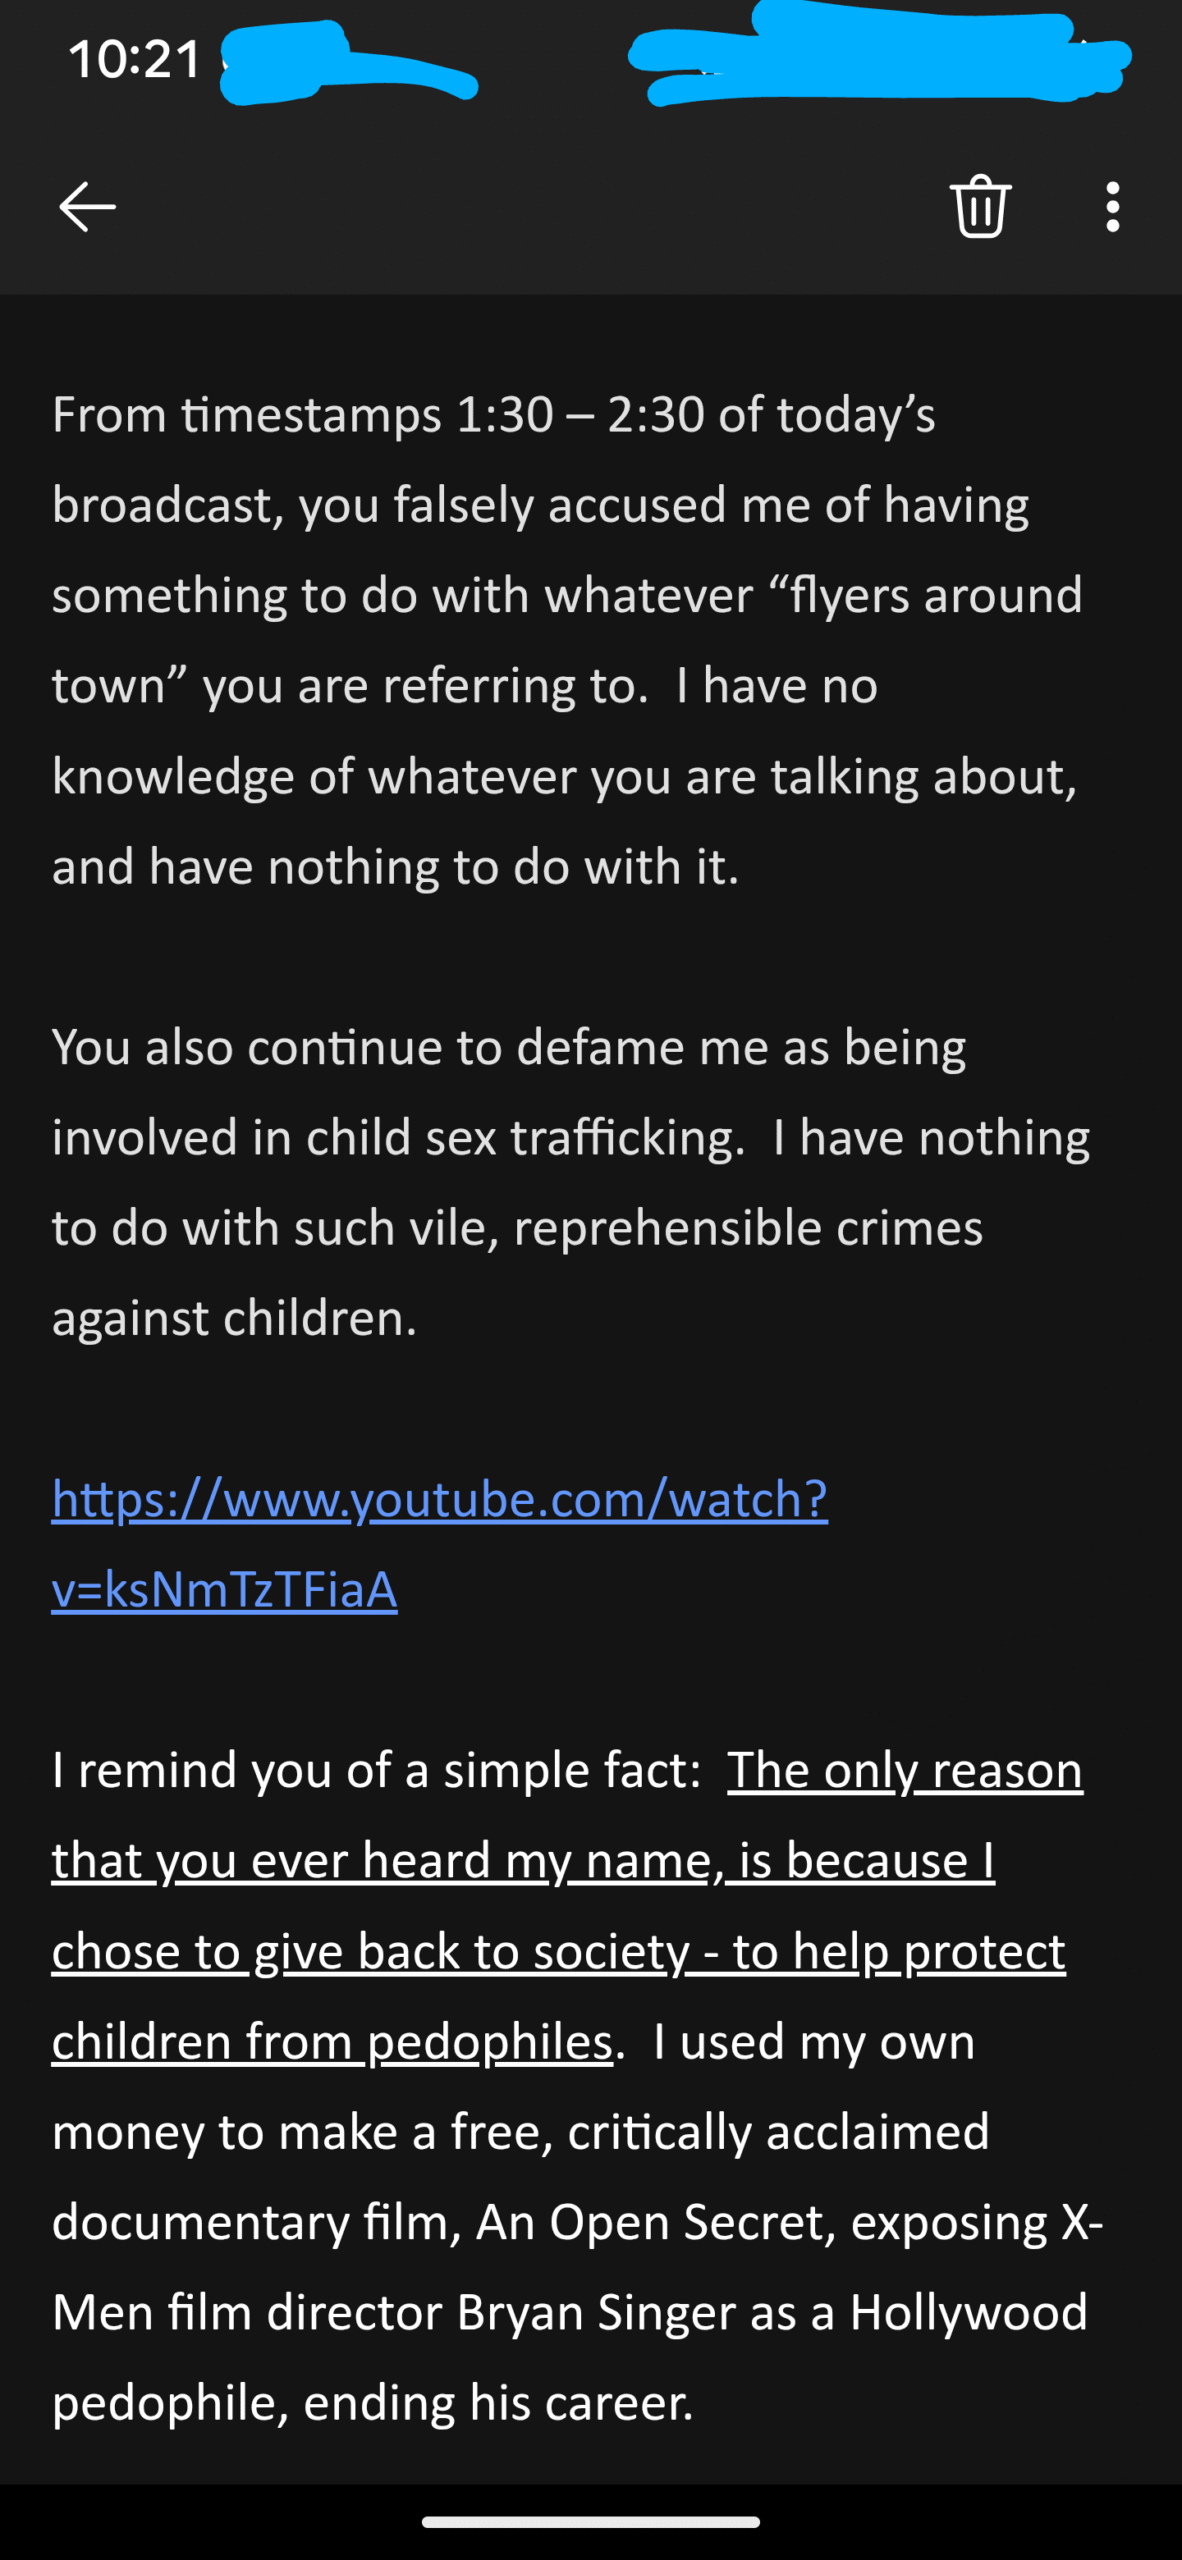This screenshot has height=2560, width=1182.
Task: Go back using the left arrow icon
Action: pos(87,207)
